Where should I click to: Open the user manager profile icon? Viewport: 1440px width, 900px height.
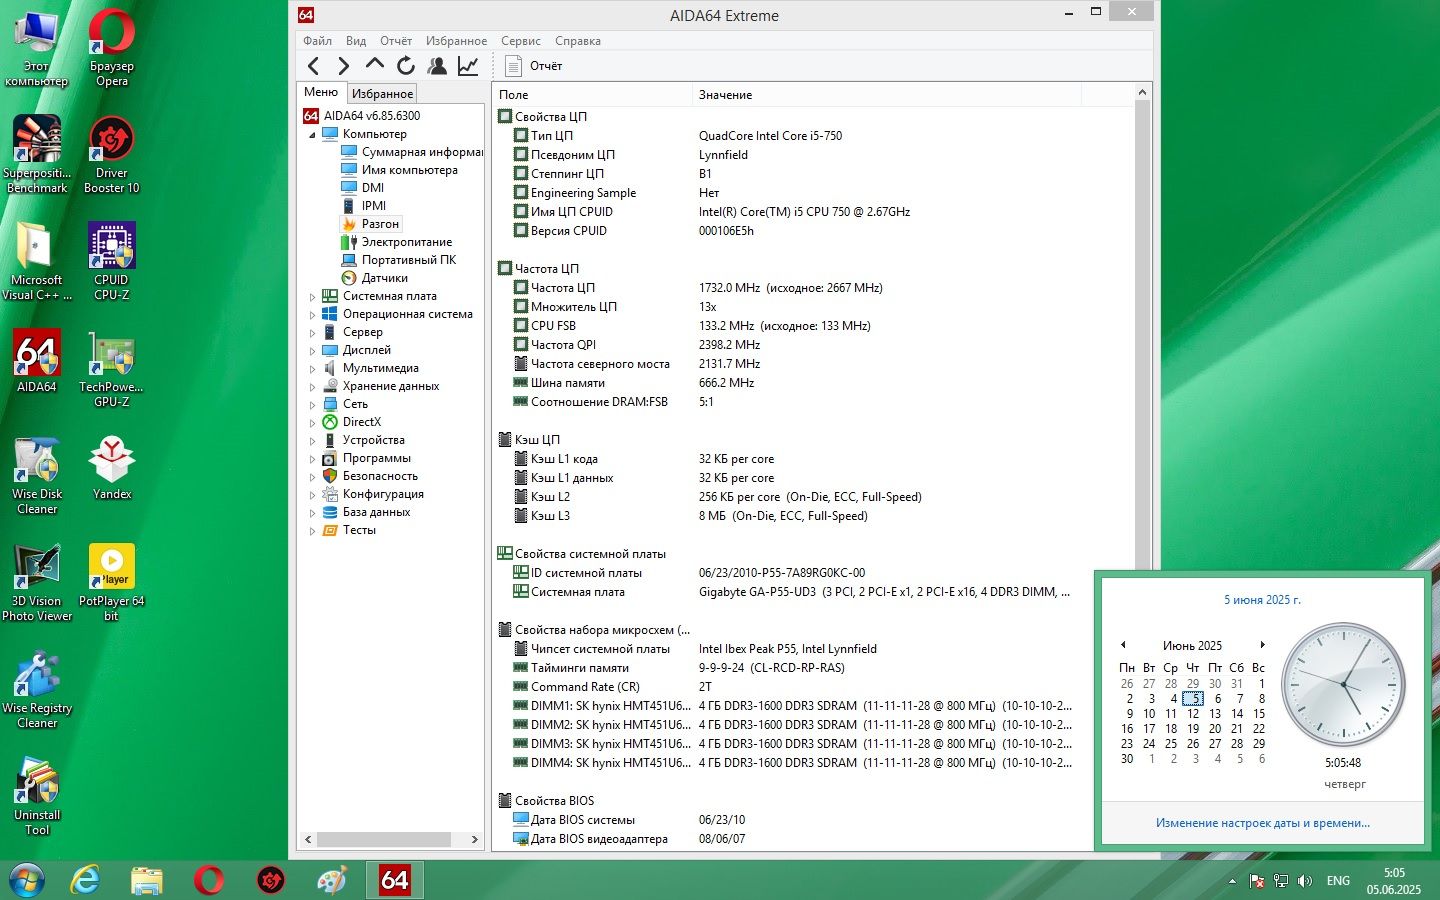tap(437, 66)
